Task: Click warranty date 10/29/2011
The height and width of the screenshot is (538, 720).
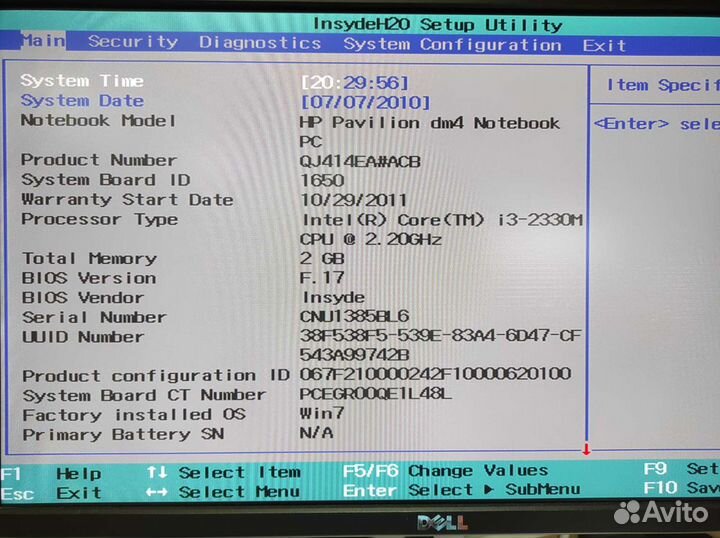Action: click(354, 200)
